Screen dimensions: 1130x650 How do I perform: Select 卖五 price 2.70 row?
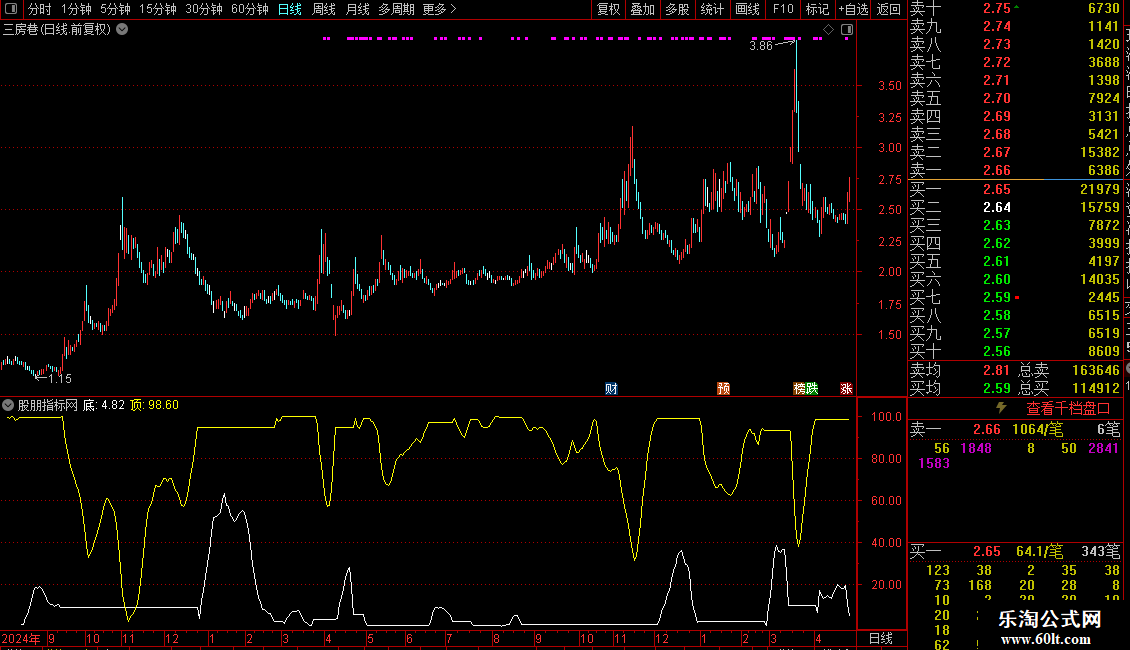1015,98
